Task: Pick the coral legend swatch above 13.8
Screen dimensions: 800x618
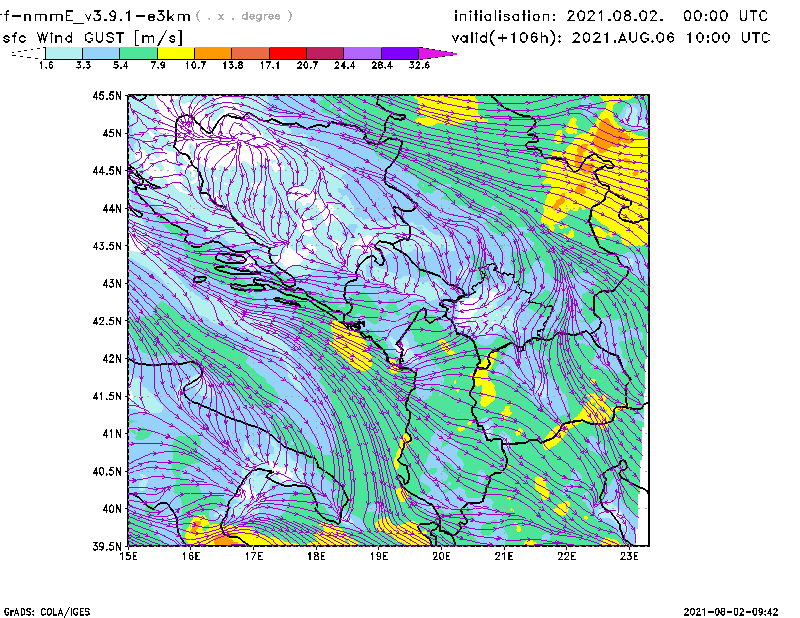Action: click(251, 53)
